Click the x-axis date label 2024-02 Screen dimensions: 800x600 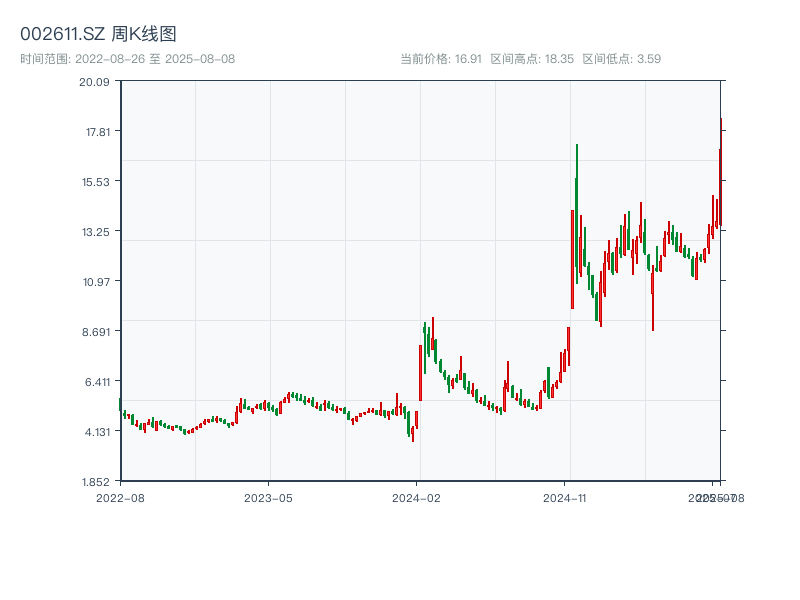pyautogui.click(x=416, y=498)
